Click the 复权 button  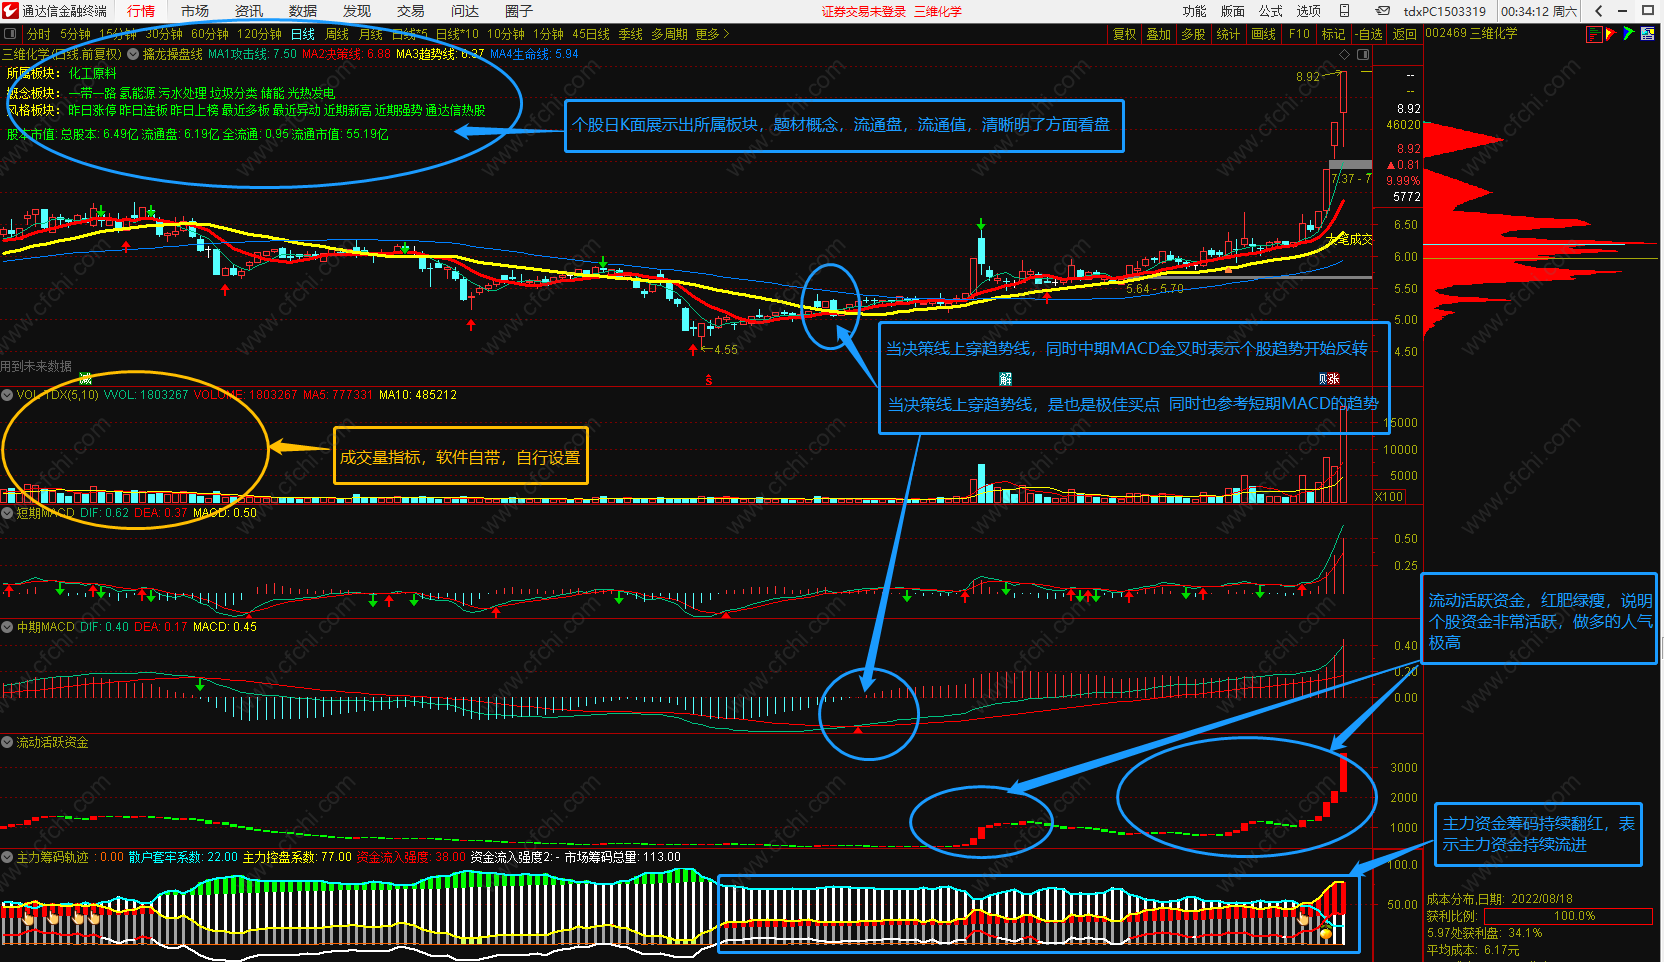click(1125, 34)
